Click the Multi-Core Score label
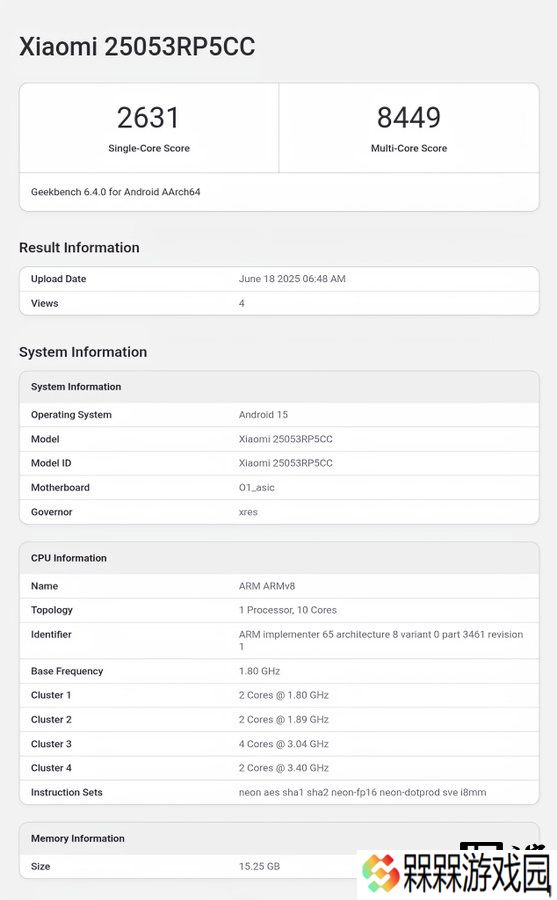This screenshot has height=900, width=557. pos(409,148)
